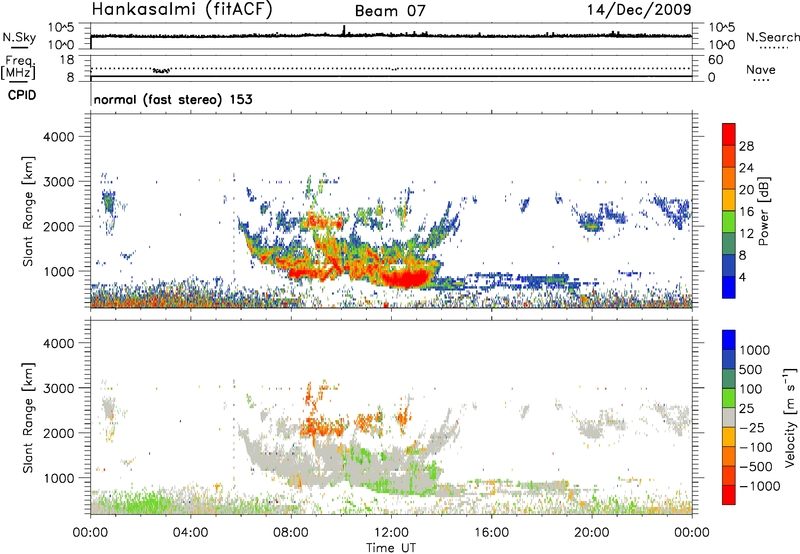The height and width of the screenshot is (554, 800).
Task: Pick the red bottom segment of velocity color bar
Action: [x=729, y=495]
